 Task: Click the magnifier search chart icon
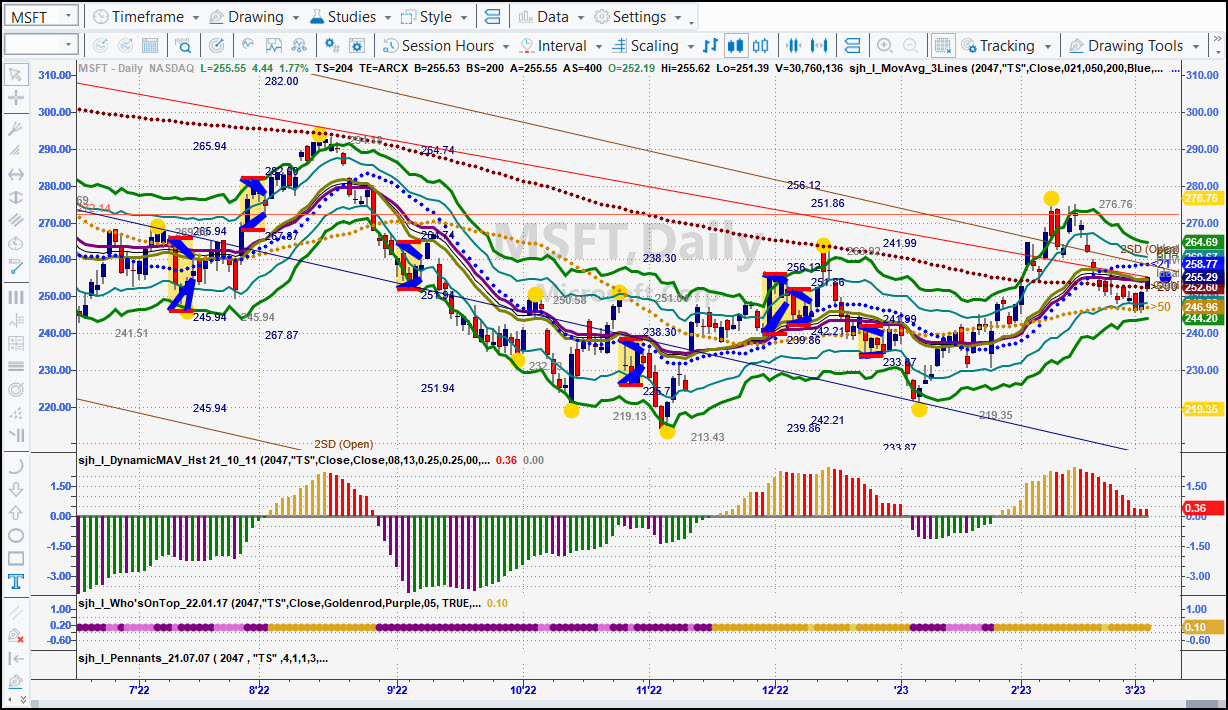click(x=184, y=45)
